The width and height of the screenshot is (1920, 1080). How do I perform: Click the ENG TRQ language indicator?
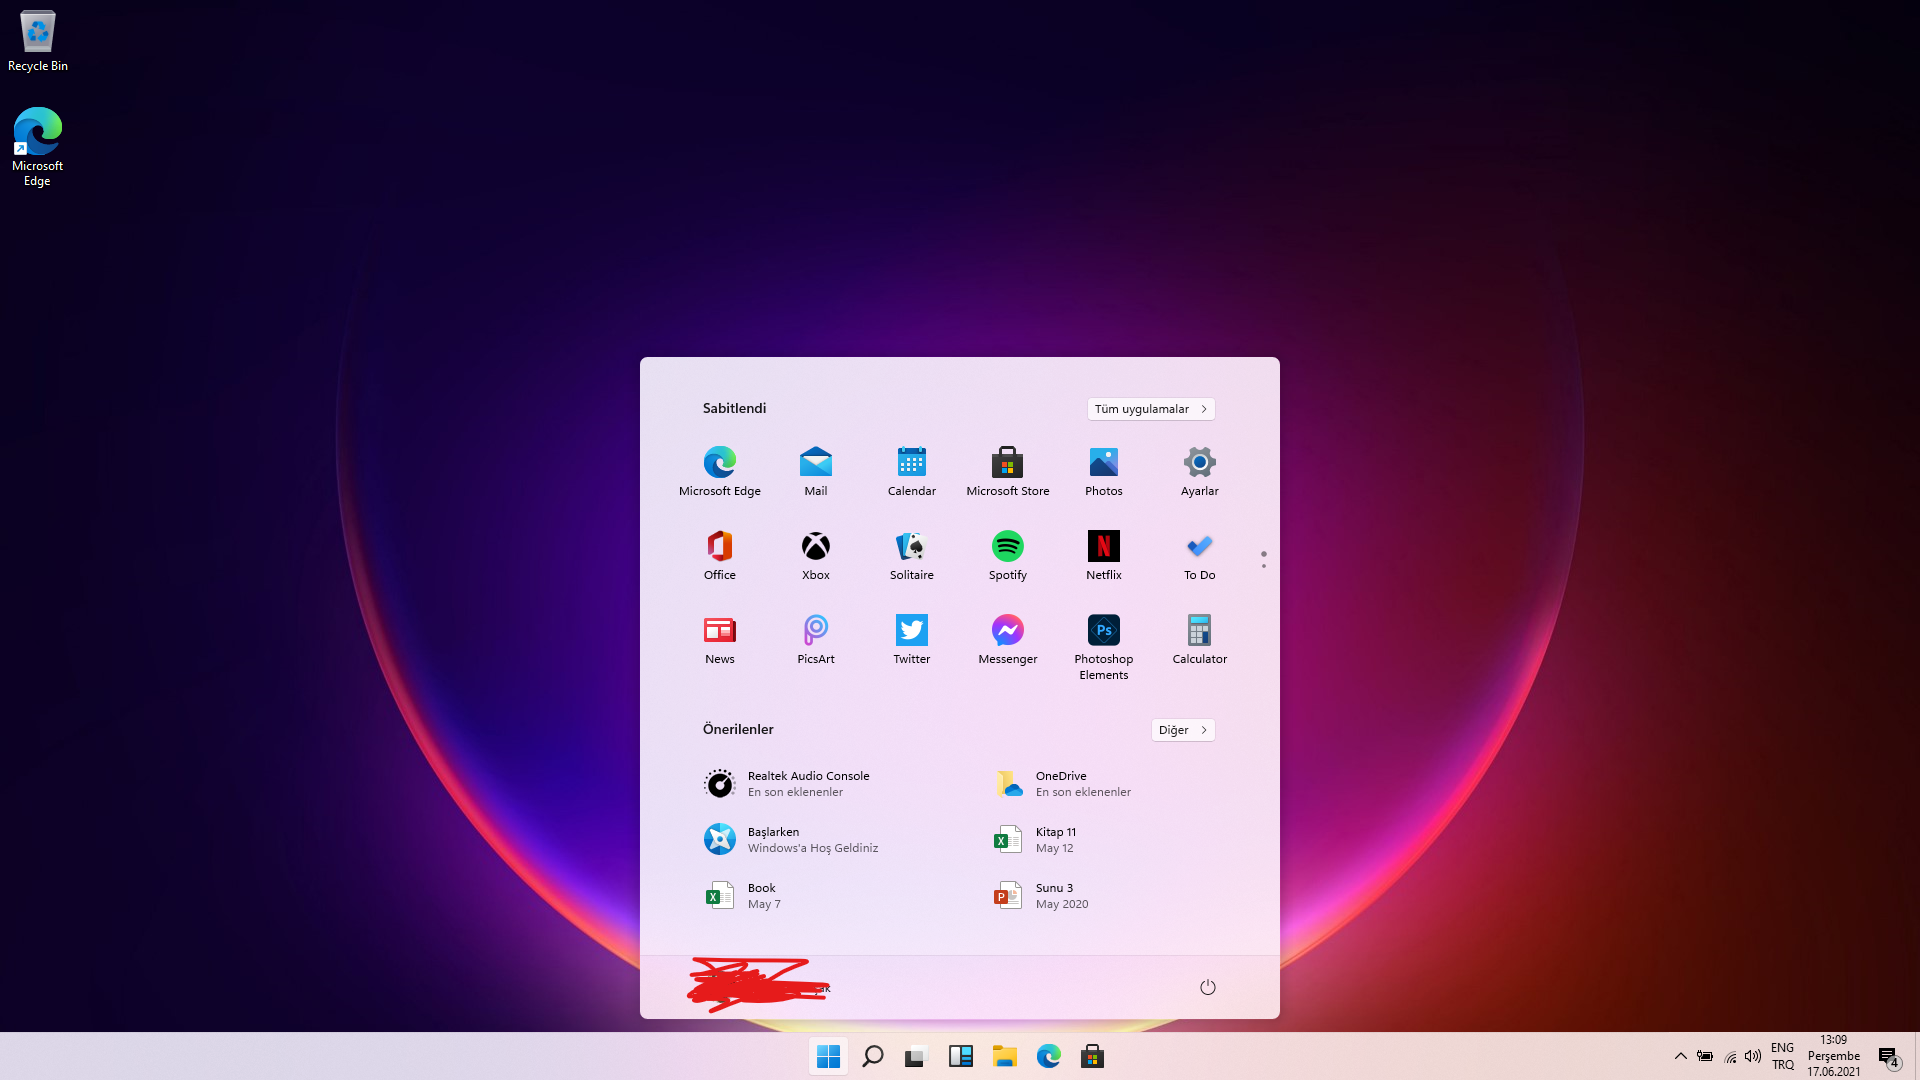click(x=1782, y=1056)
